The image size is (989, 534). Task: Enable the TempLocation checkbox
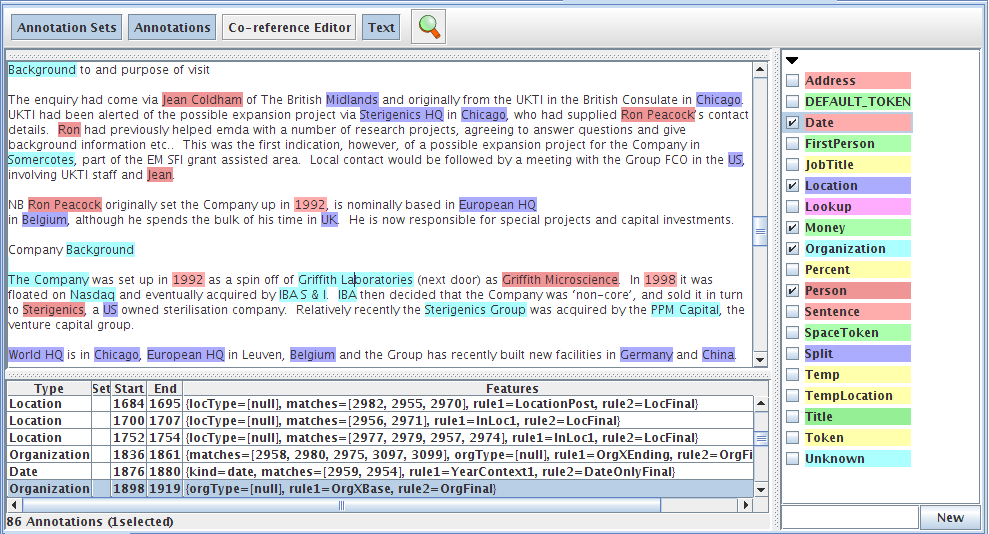(793, 396)
